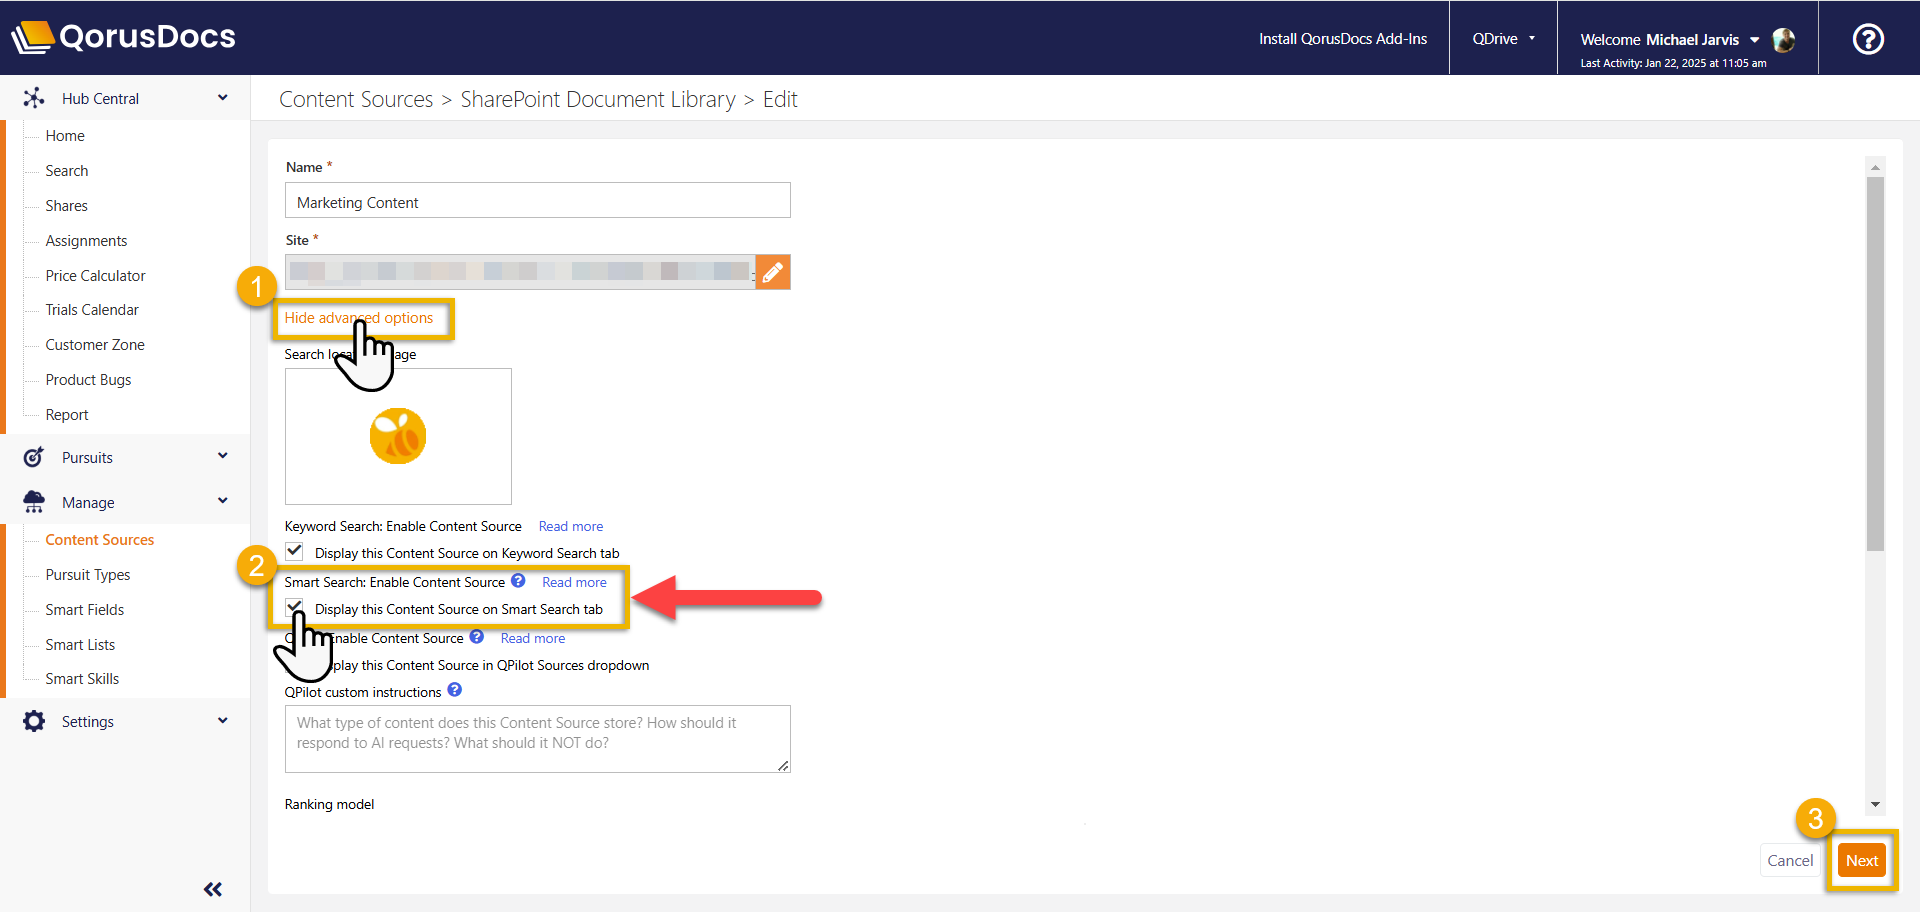
Task: Open Customer Zone in the sidebar
Action: tap(95, 345)
